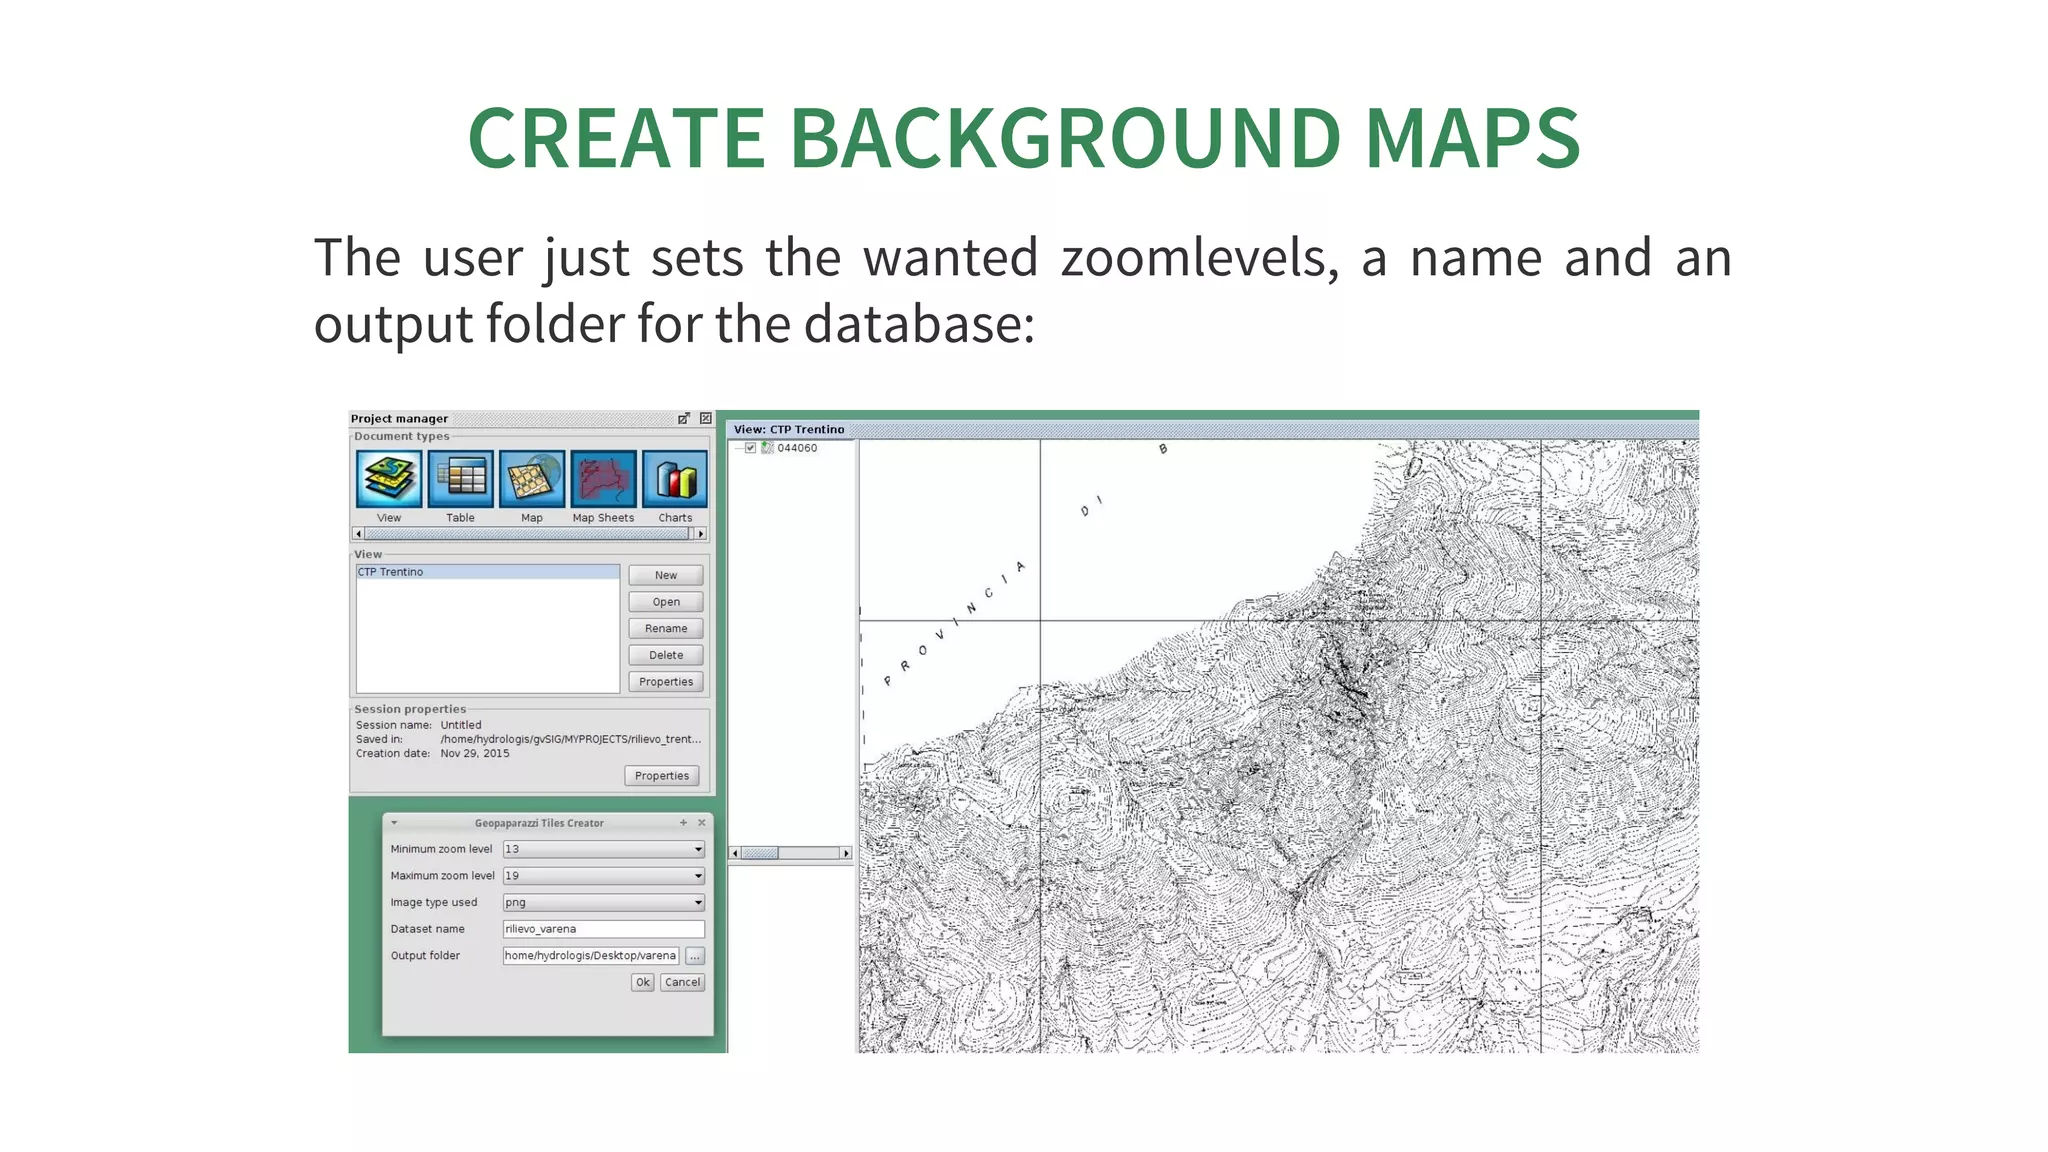Click the Creation date Nov 29, 2015 text

tap(475, 754)
